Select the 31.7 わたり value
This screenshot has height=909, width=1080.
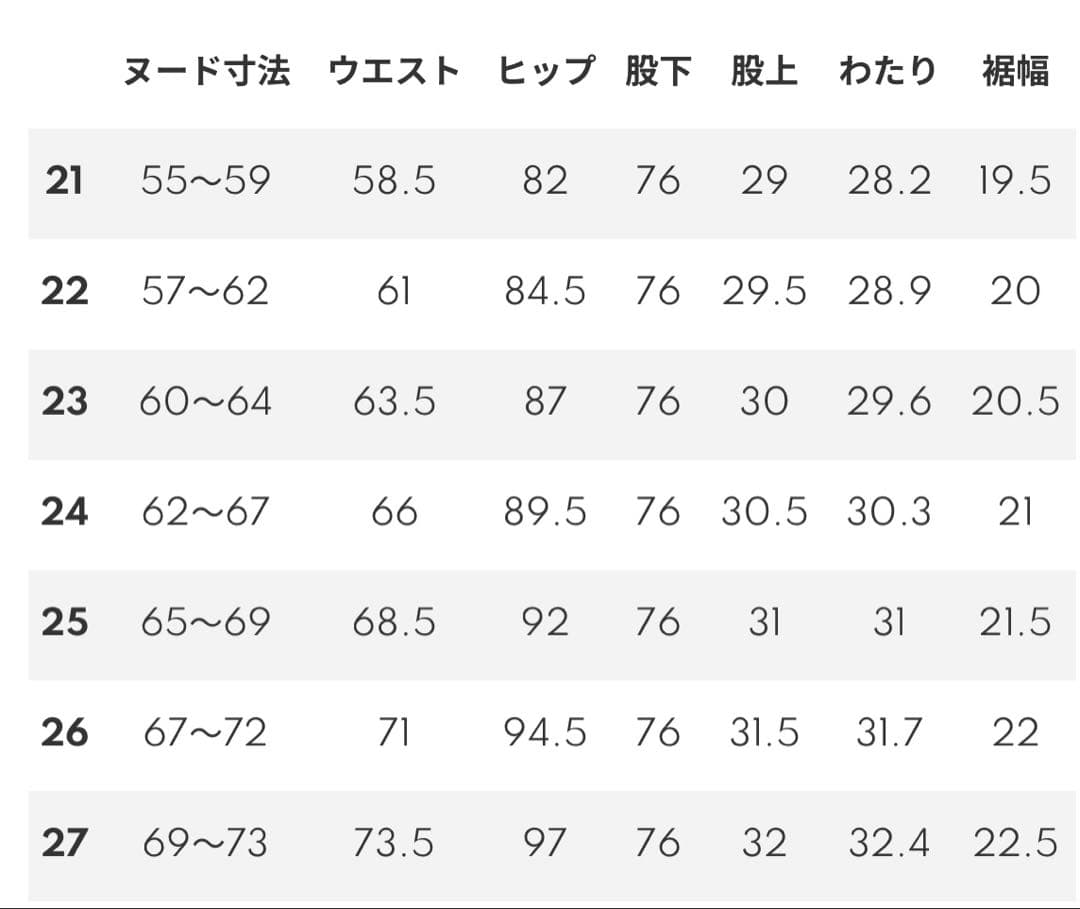click(x=888, y=733)
